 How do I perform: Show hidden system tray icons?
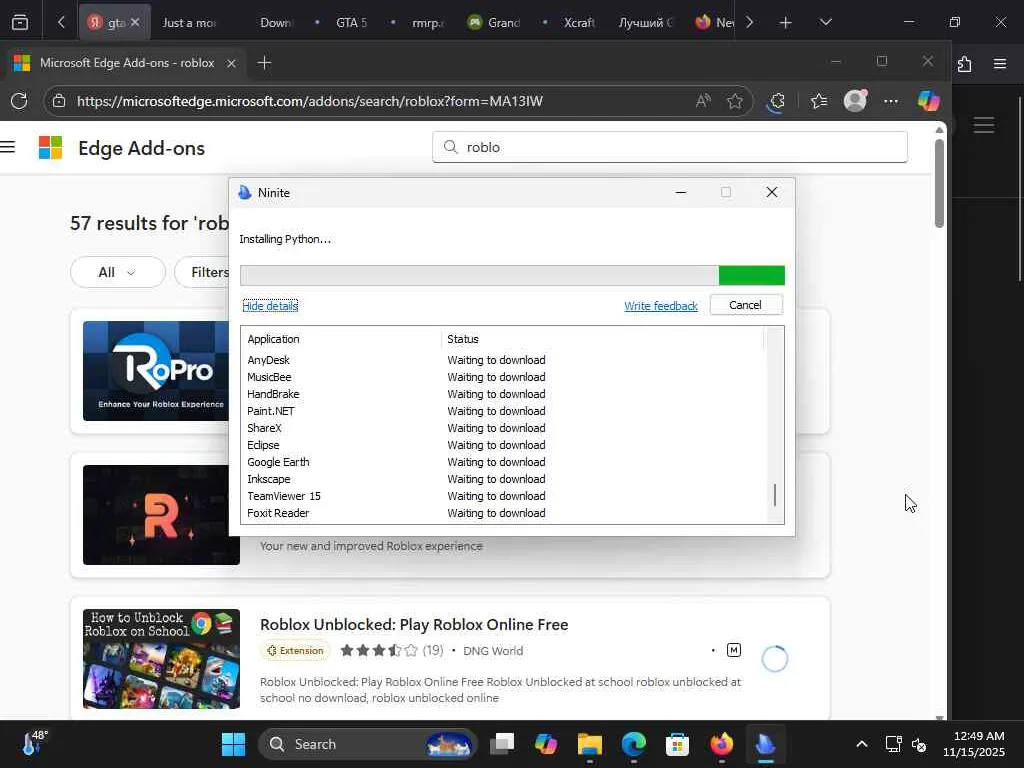point(862,744)
